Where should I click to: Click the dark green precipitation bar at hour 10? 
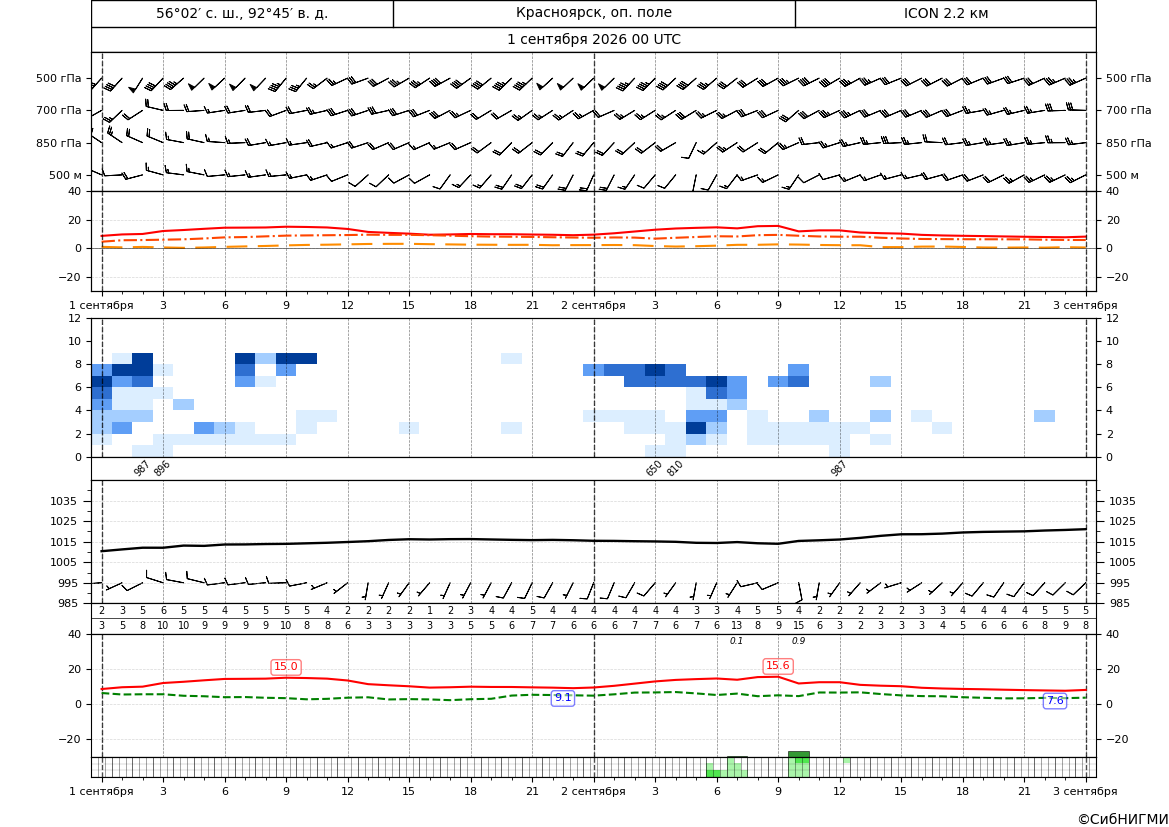[798, 755]
